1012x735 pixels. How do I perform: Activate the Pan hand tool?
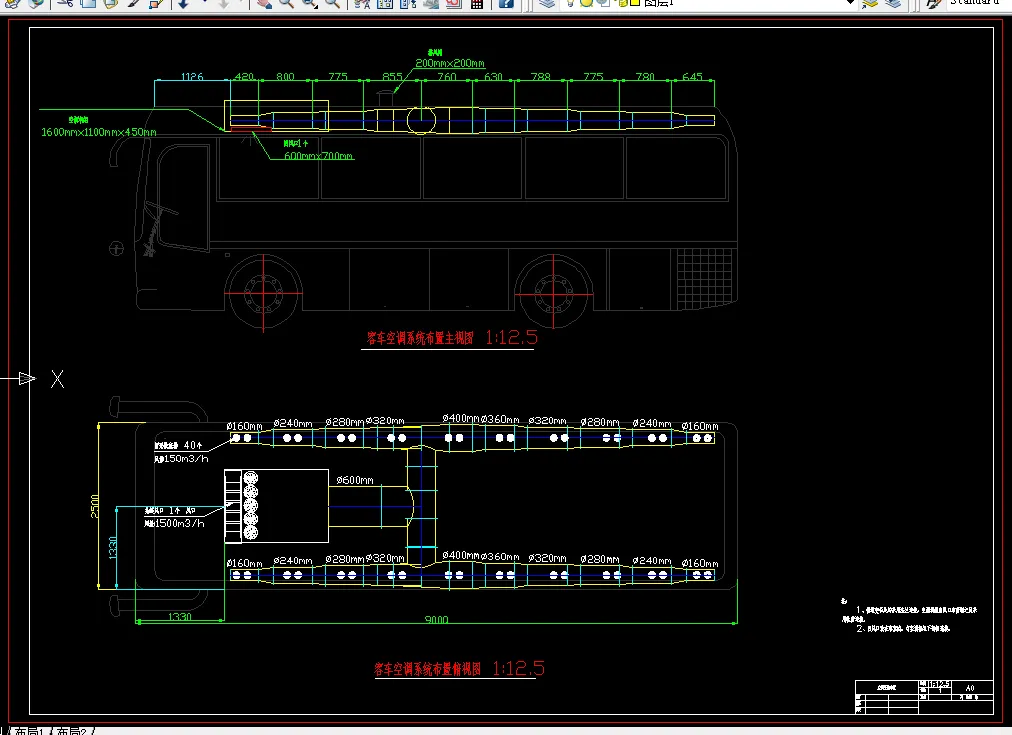[264, 3]
